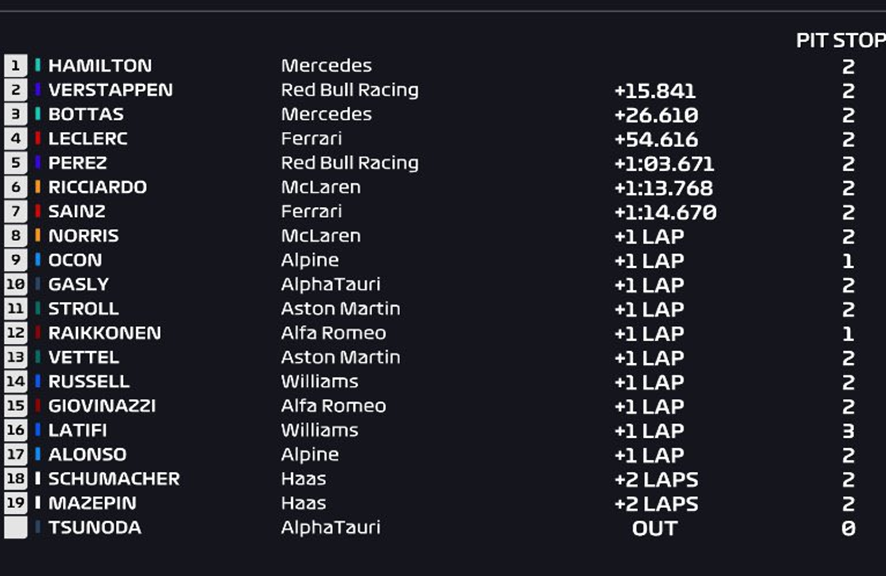Select position badge 10 for Gasly
The height and width of the screenshot is (576, 886).
coord(15,284)
